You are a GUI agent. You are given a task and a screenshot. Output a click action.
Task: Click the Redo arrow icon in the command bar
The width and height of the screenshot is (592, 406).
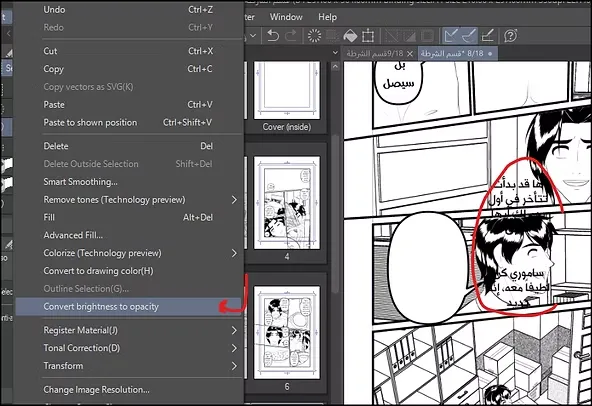[x=291, y=36]
